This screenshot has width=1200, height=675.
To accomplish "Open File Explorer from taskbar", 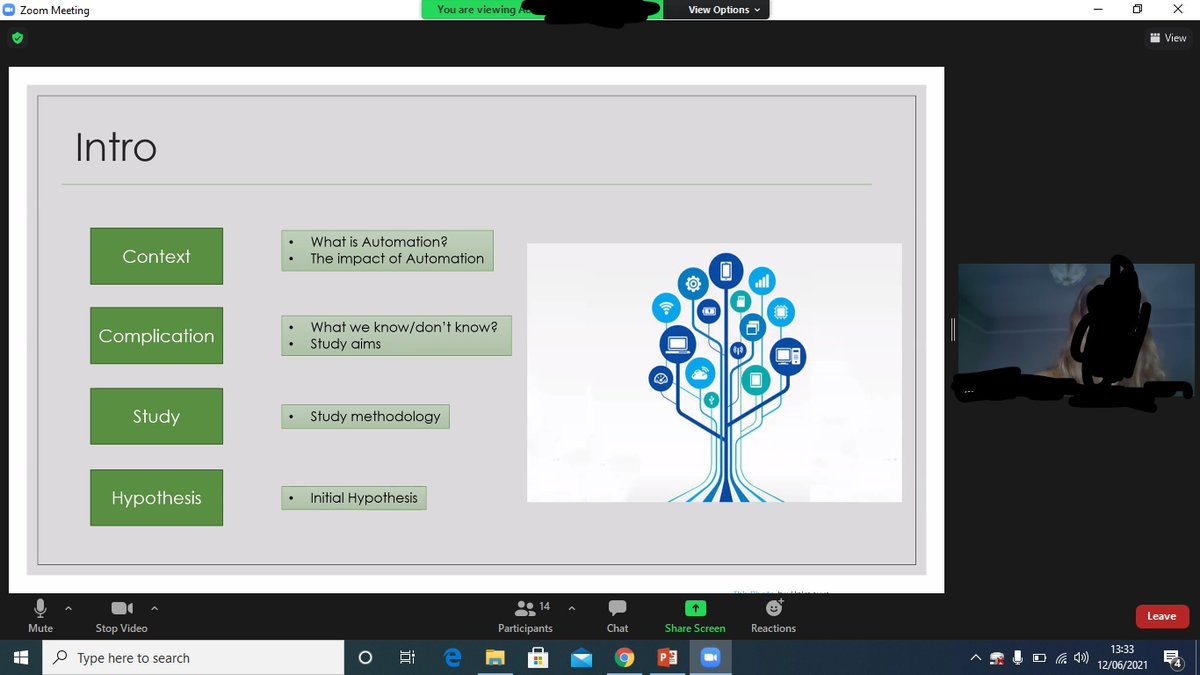I will [495, 658].
